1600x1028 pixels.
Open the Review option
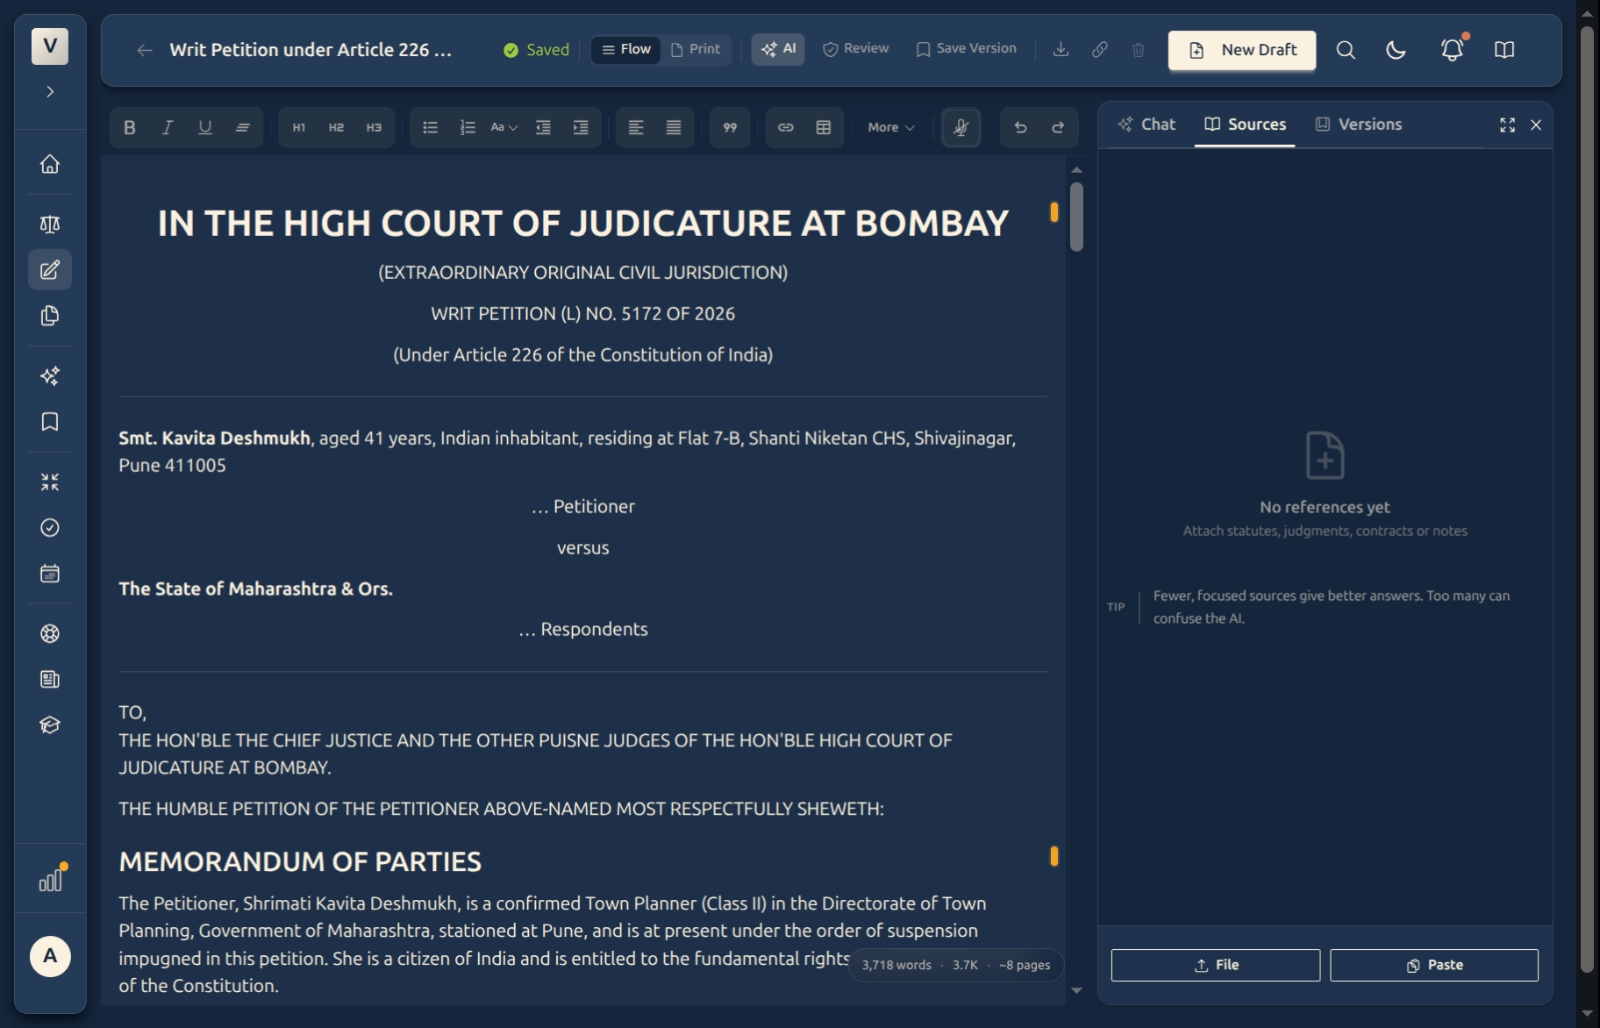click(856, 49)
